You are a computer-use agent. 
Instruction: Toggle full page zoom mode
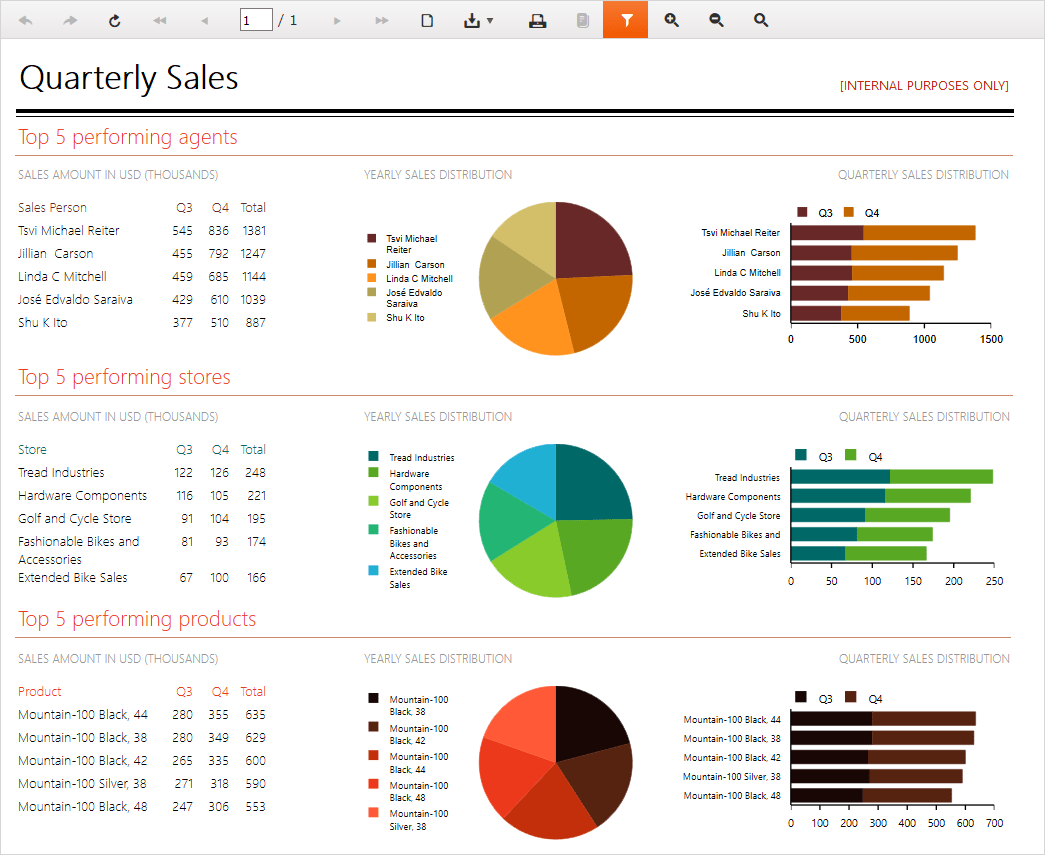point(761,20)
